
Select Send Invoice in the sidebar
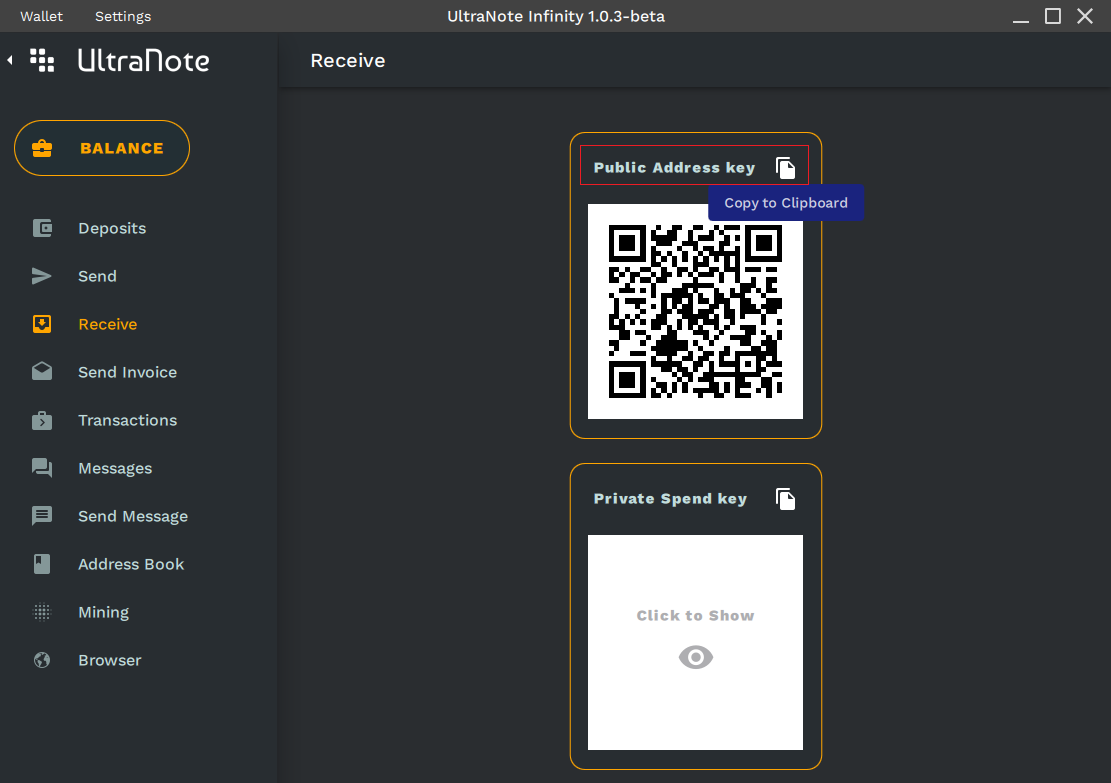pyautogui.click(x=128, y=372)
